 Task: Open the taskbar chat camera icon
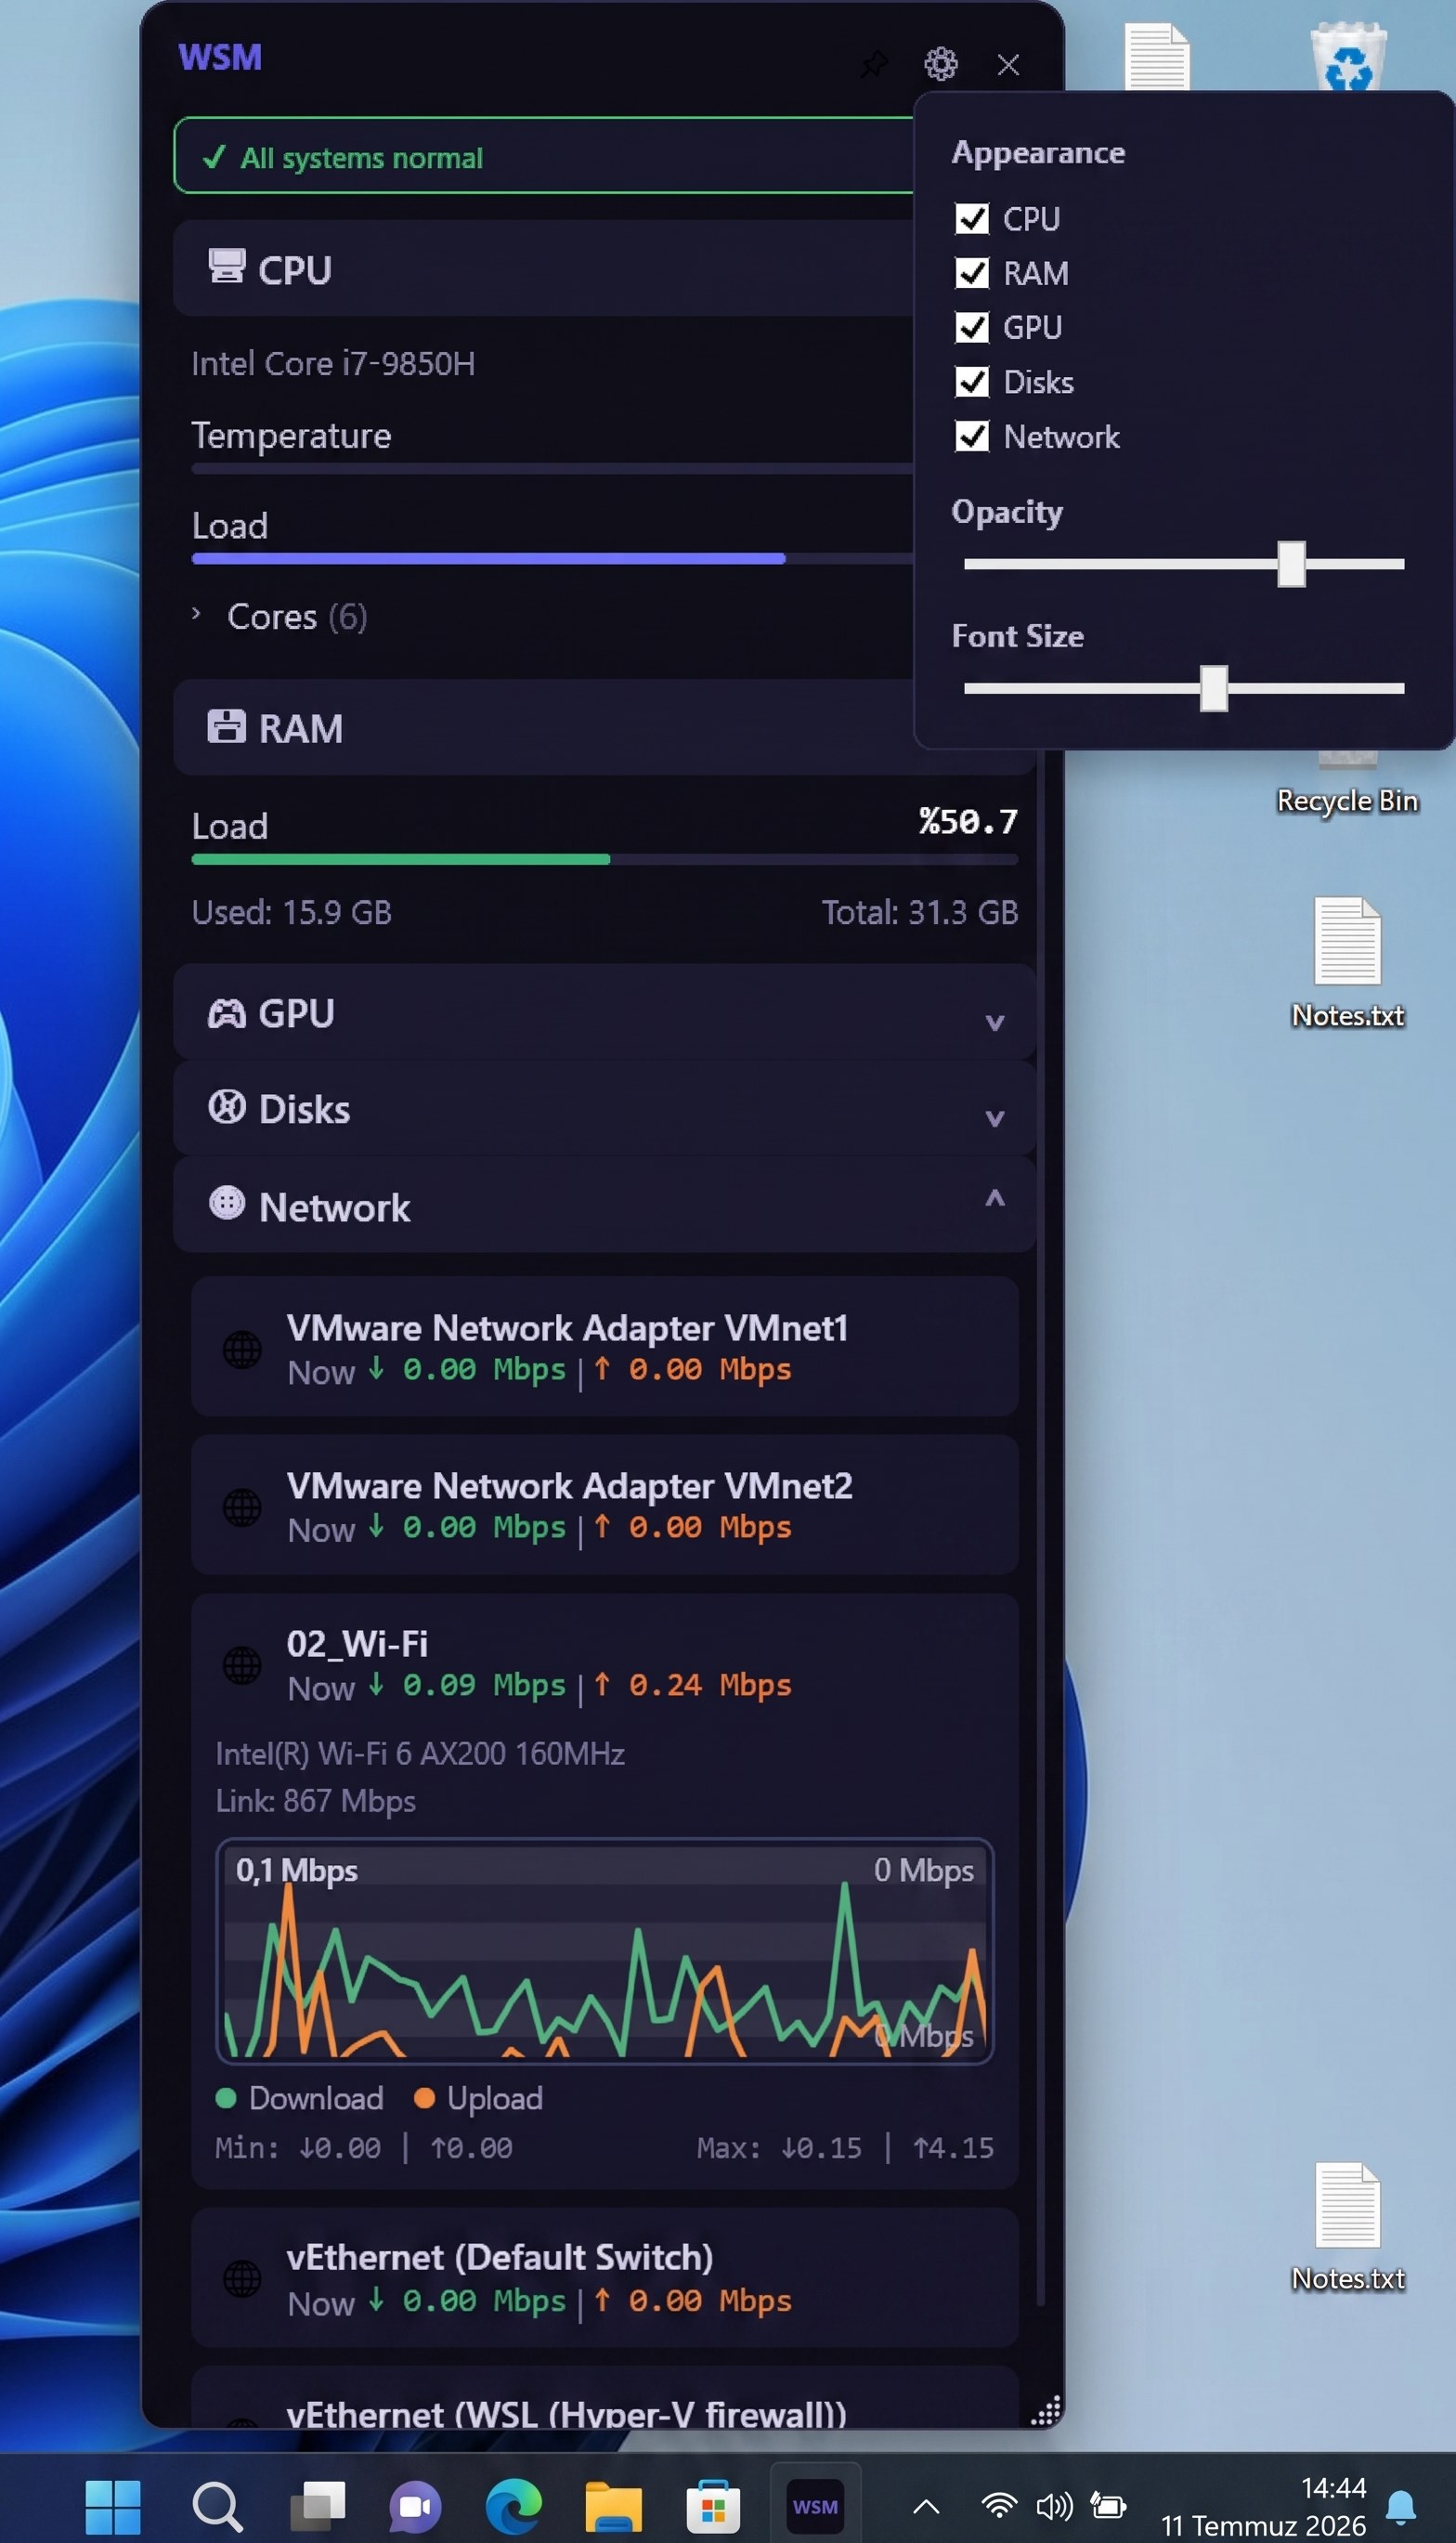coord(415,2507)
